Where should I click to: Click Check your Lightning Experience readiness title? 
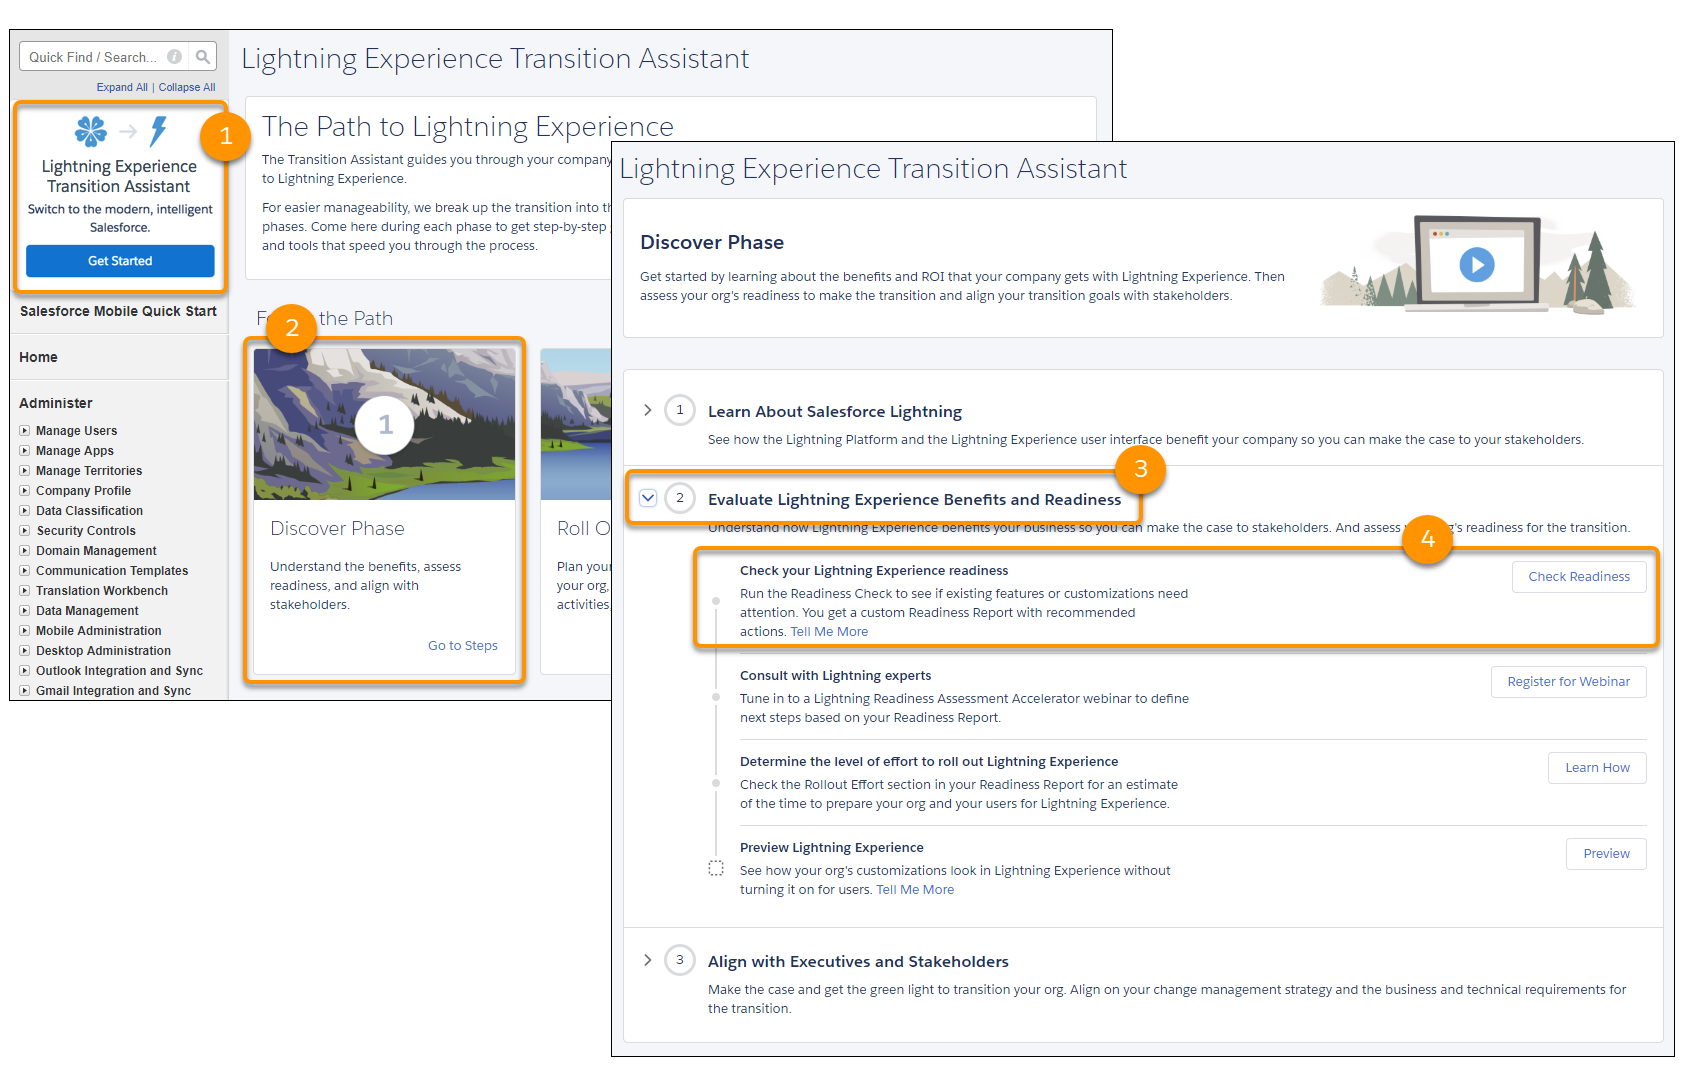(x=874, y=571)
